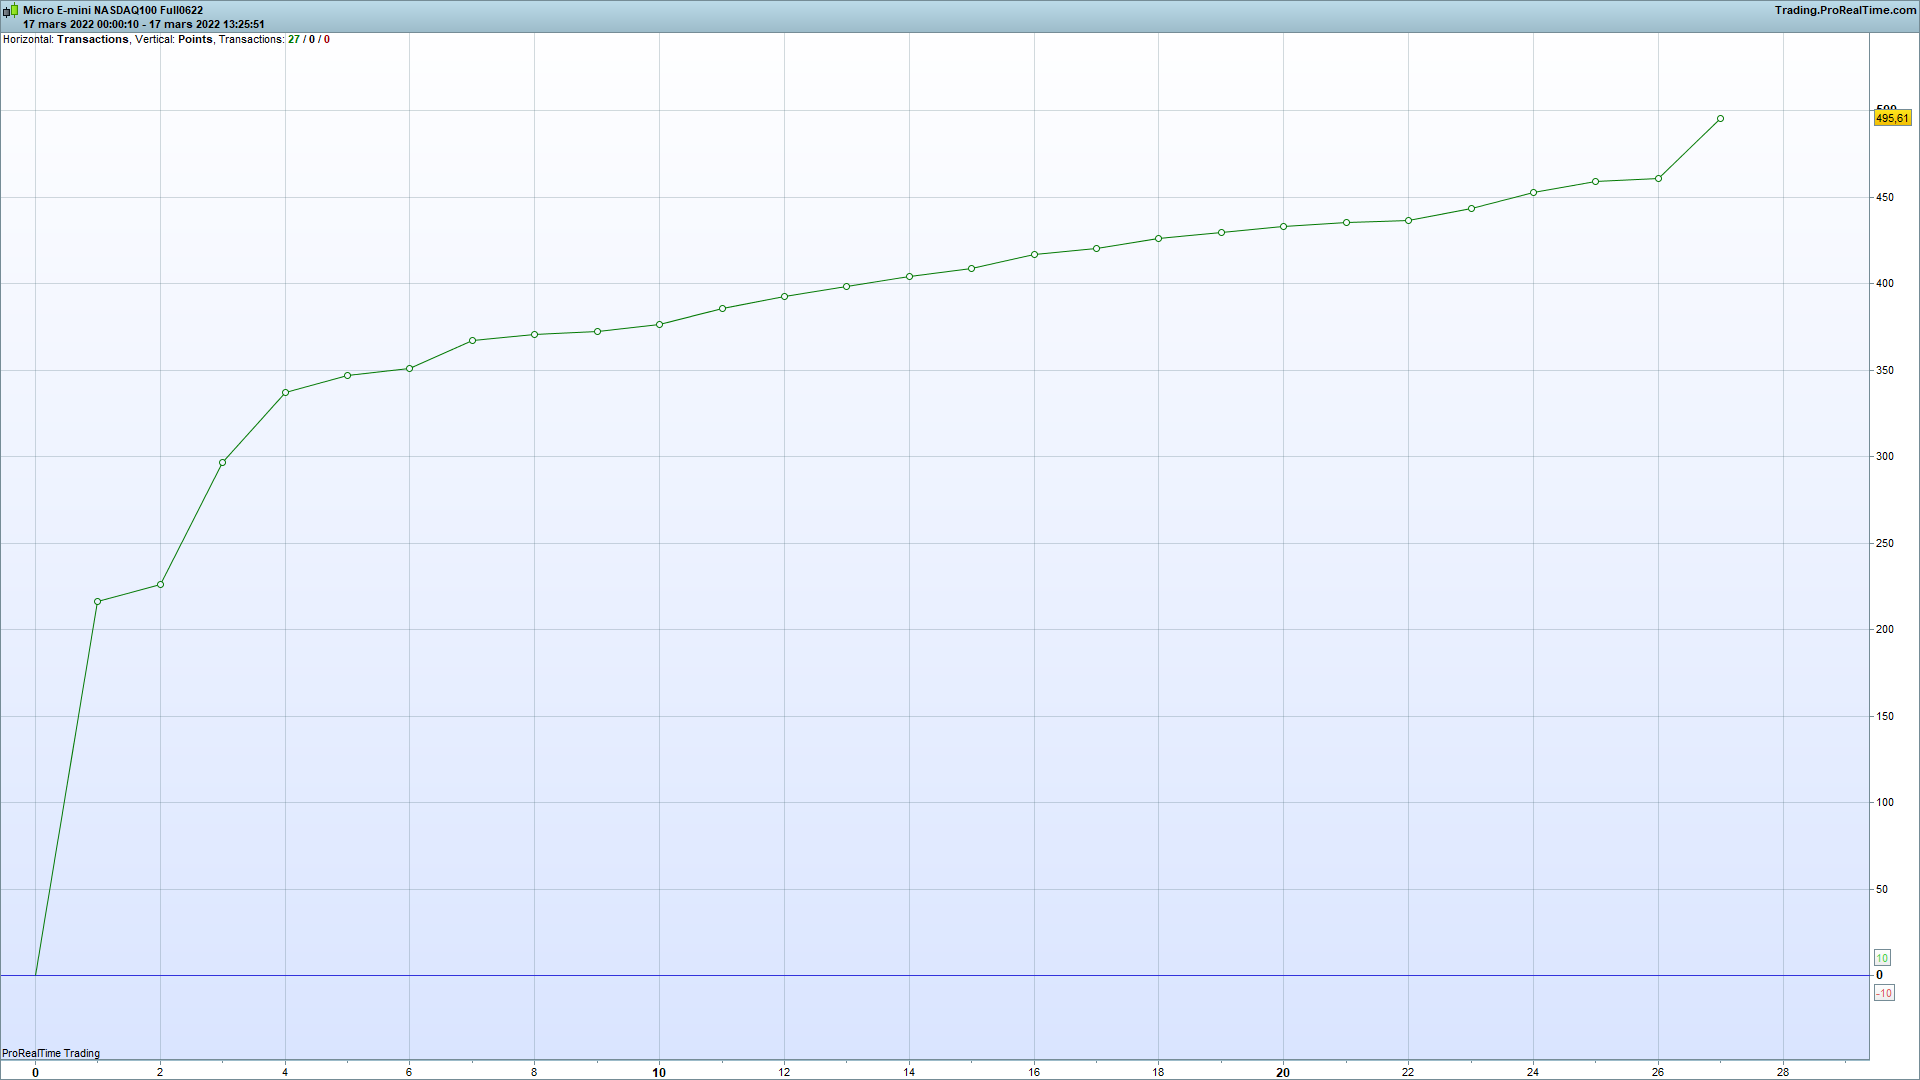Click the data point at transaction 10
This screenshot has height=1080, width=1920.
point(659,325)
